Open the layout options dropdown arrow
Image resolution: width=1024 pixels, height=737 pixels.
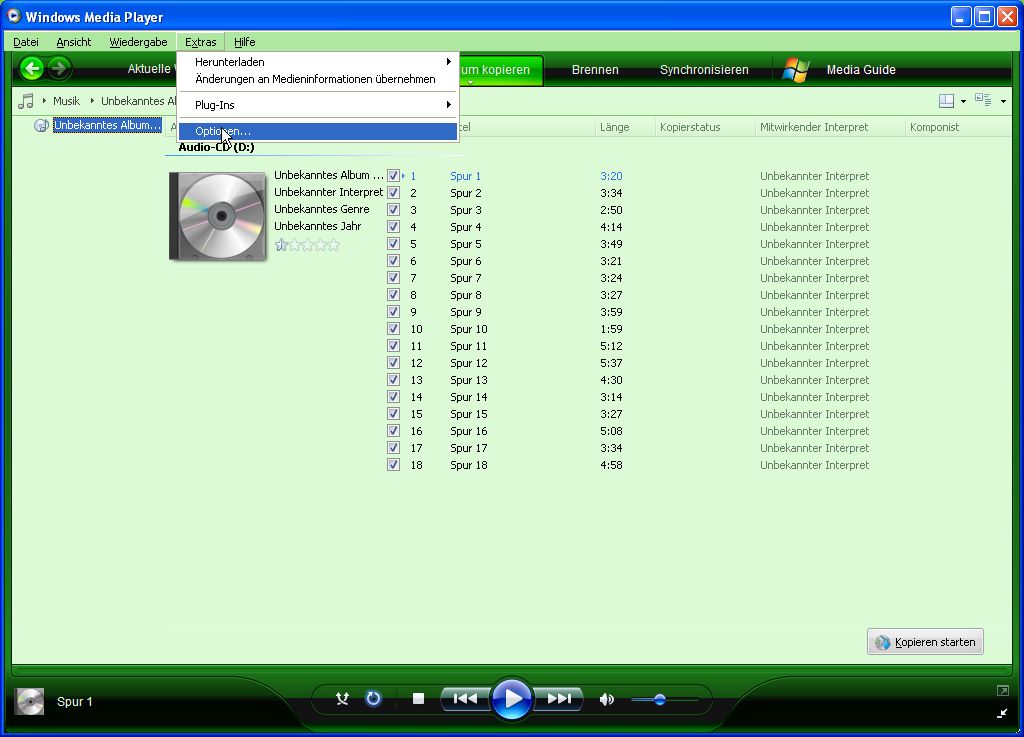[963, 101]
